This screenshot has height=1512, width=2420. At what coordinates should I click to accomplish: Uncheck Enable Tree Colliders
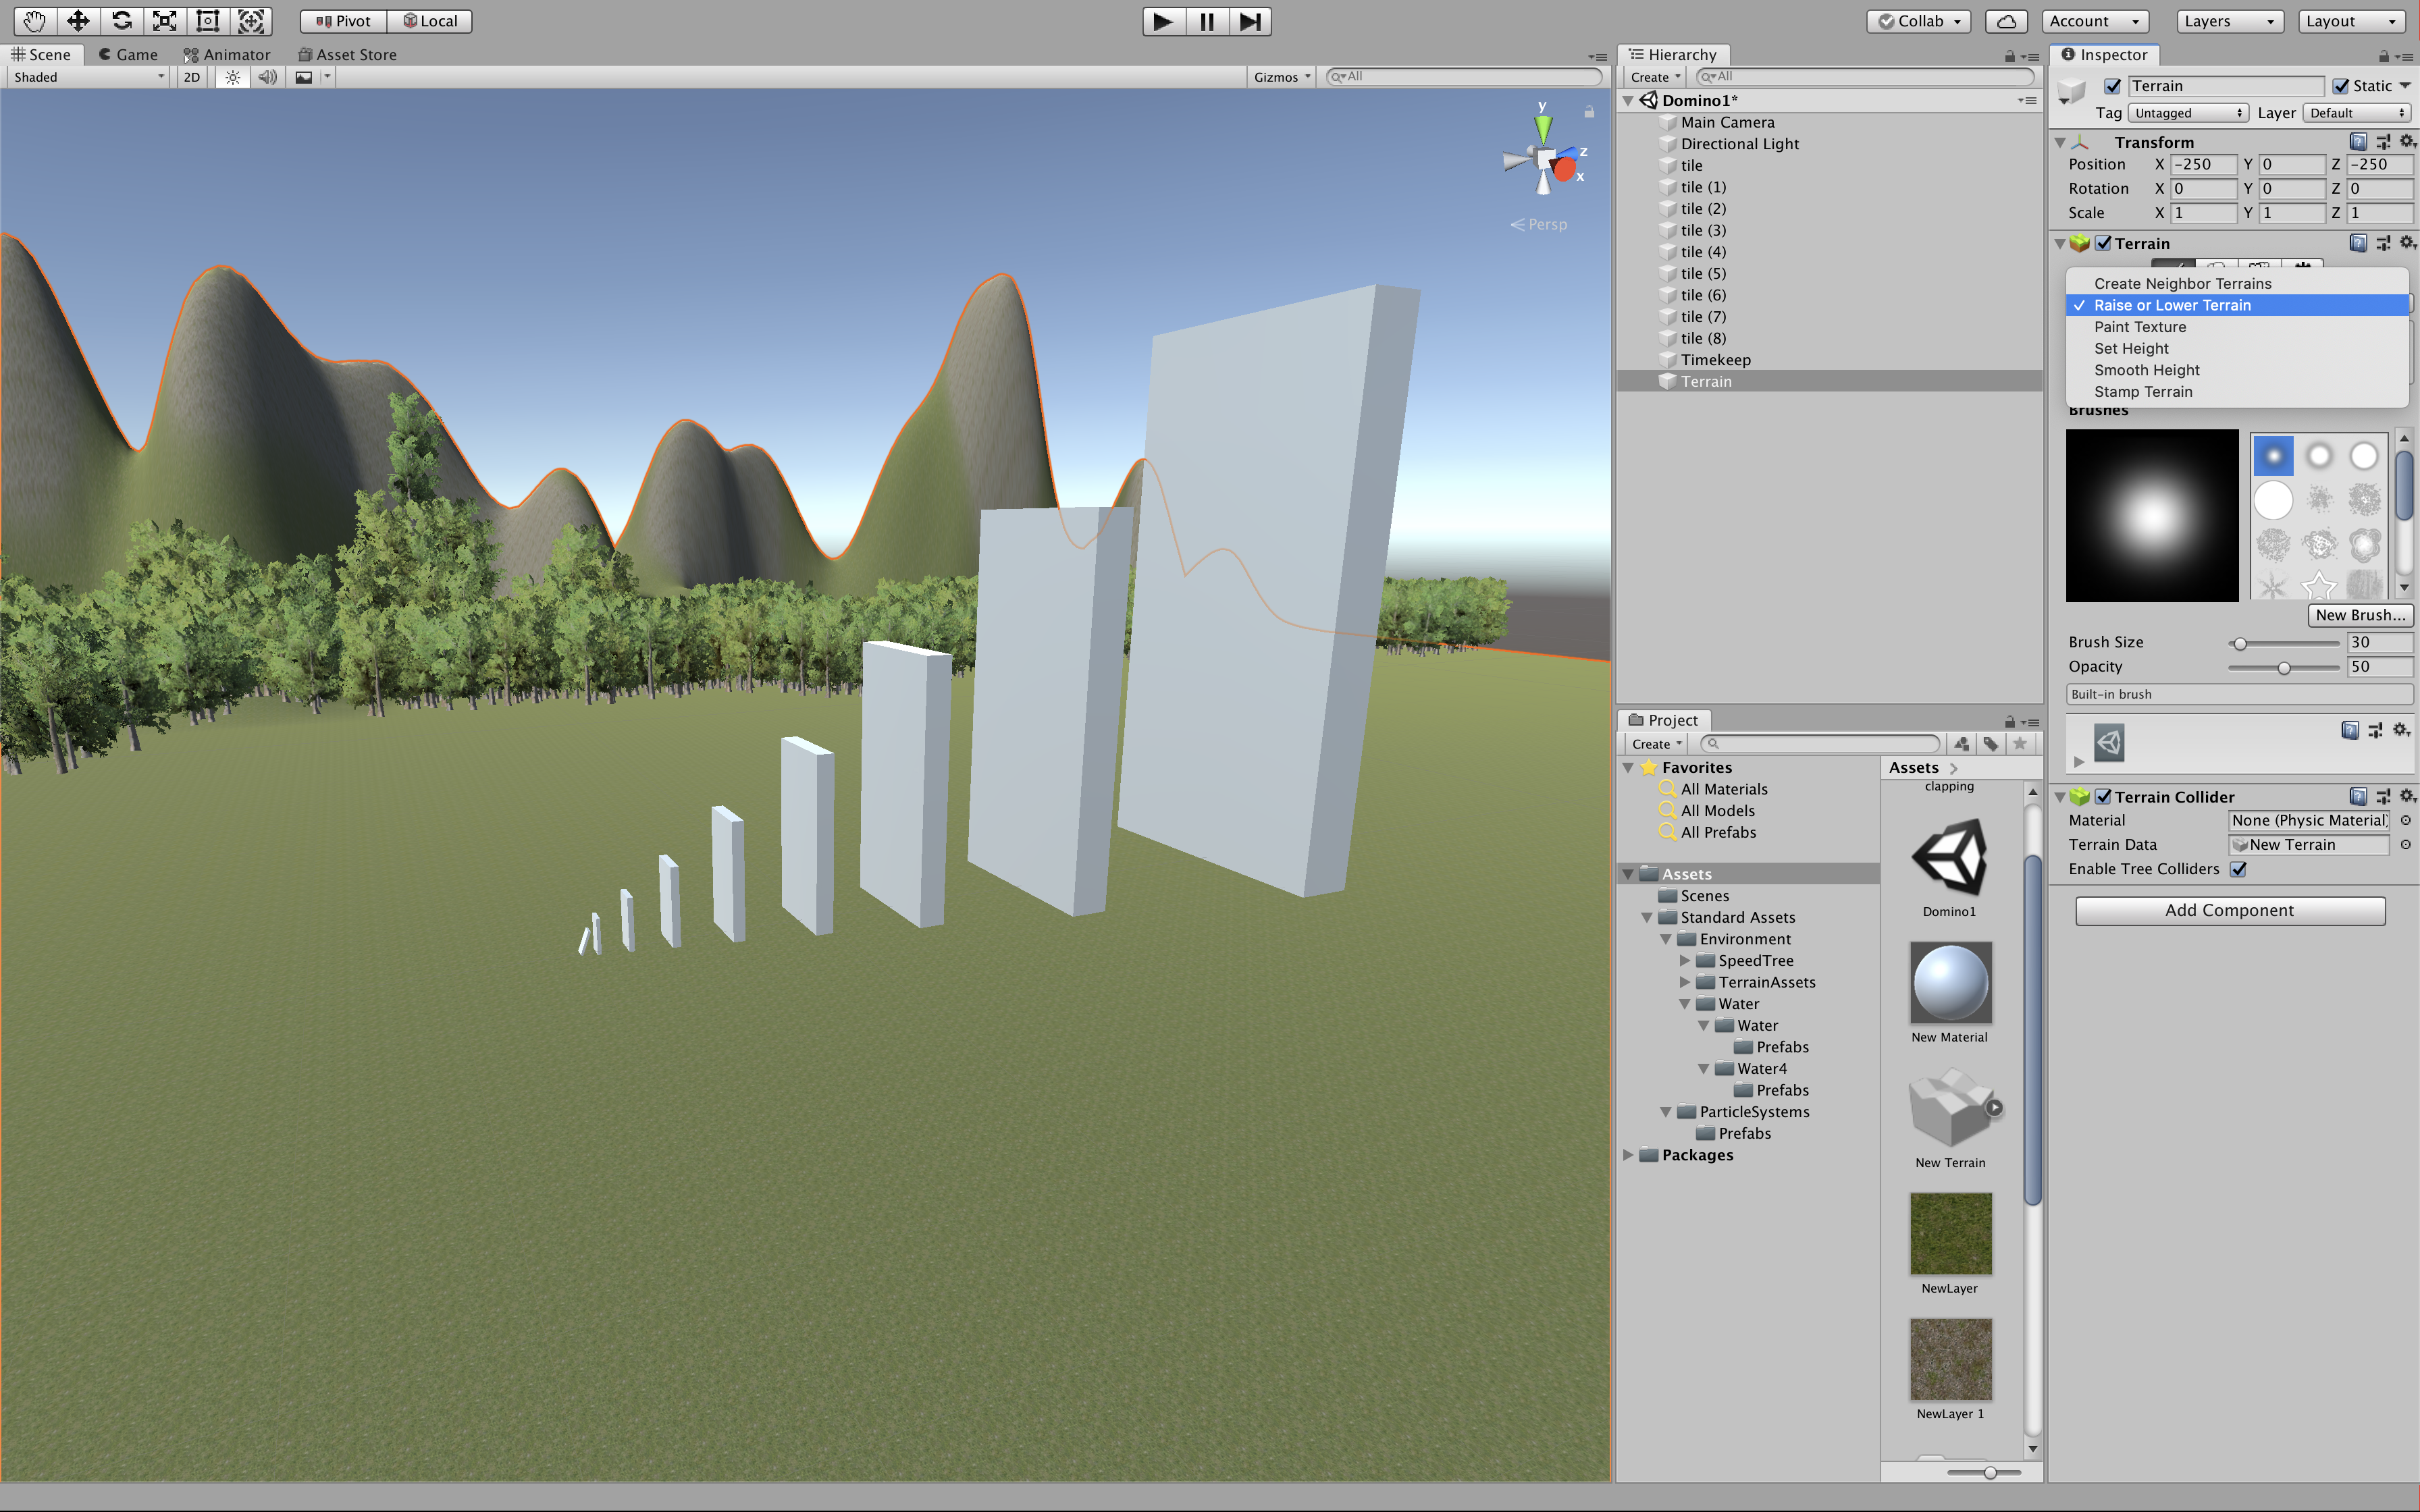tap(2239, 869)
